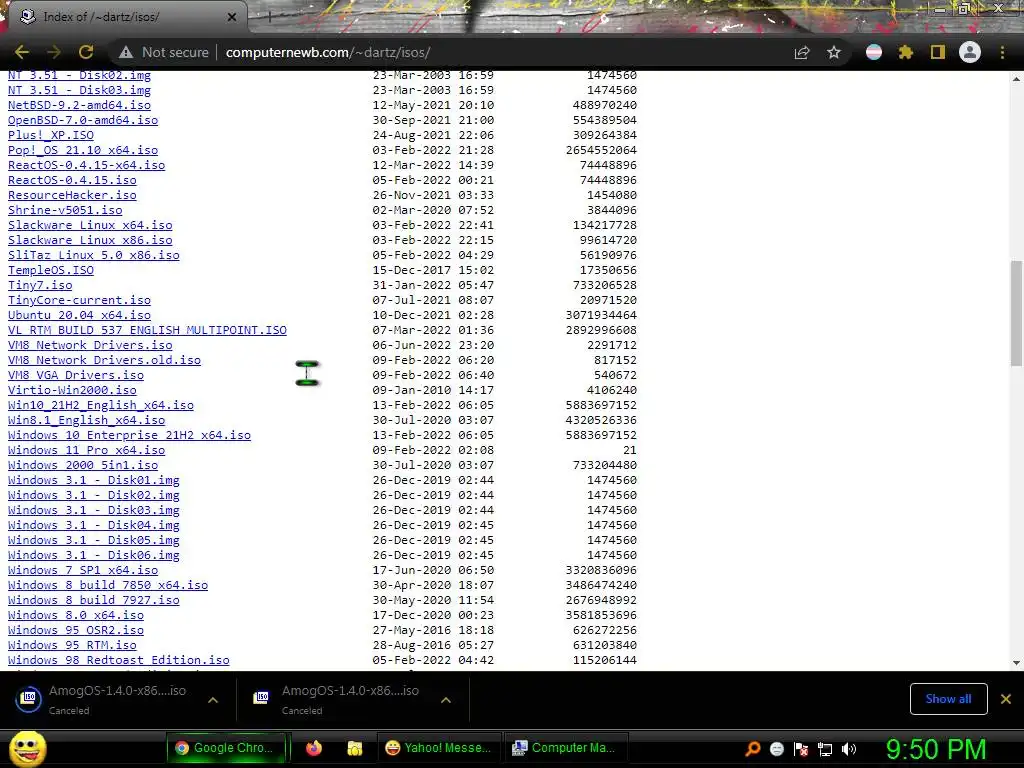Download Win8.1_English_x64.iso

(x=86, y=421)
